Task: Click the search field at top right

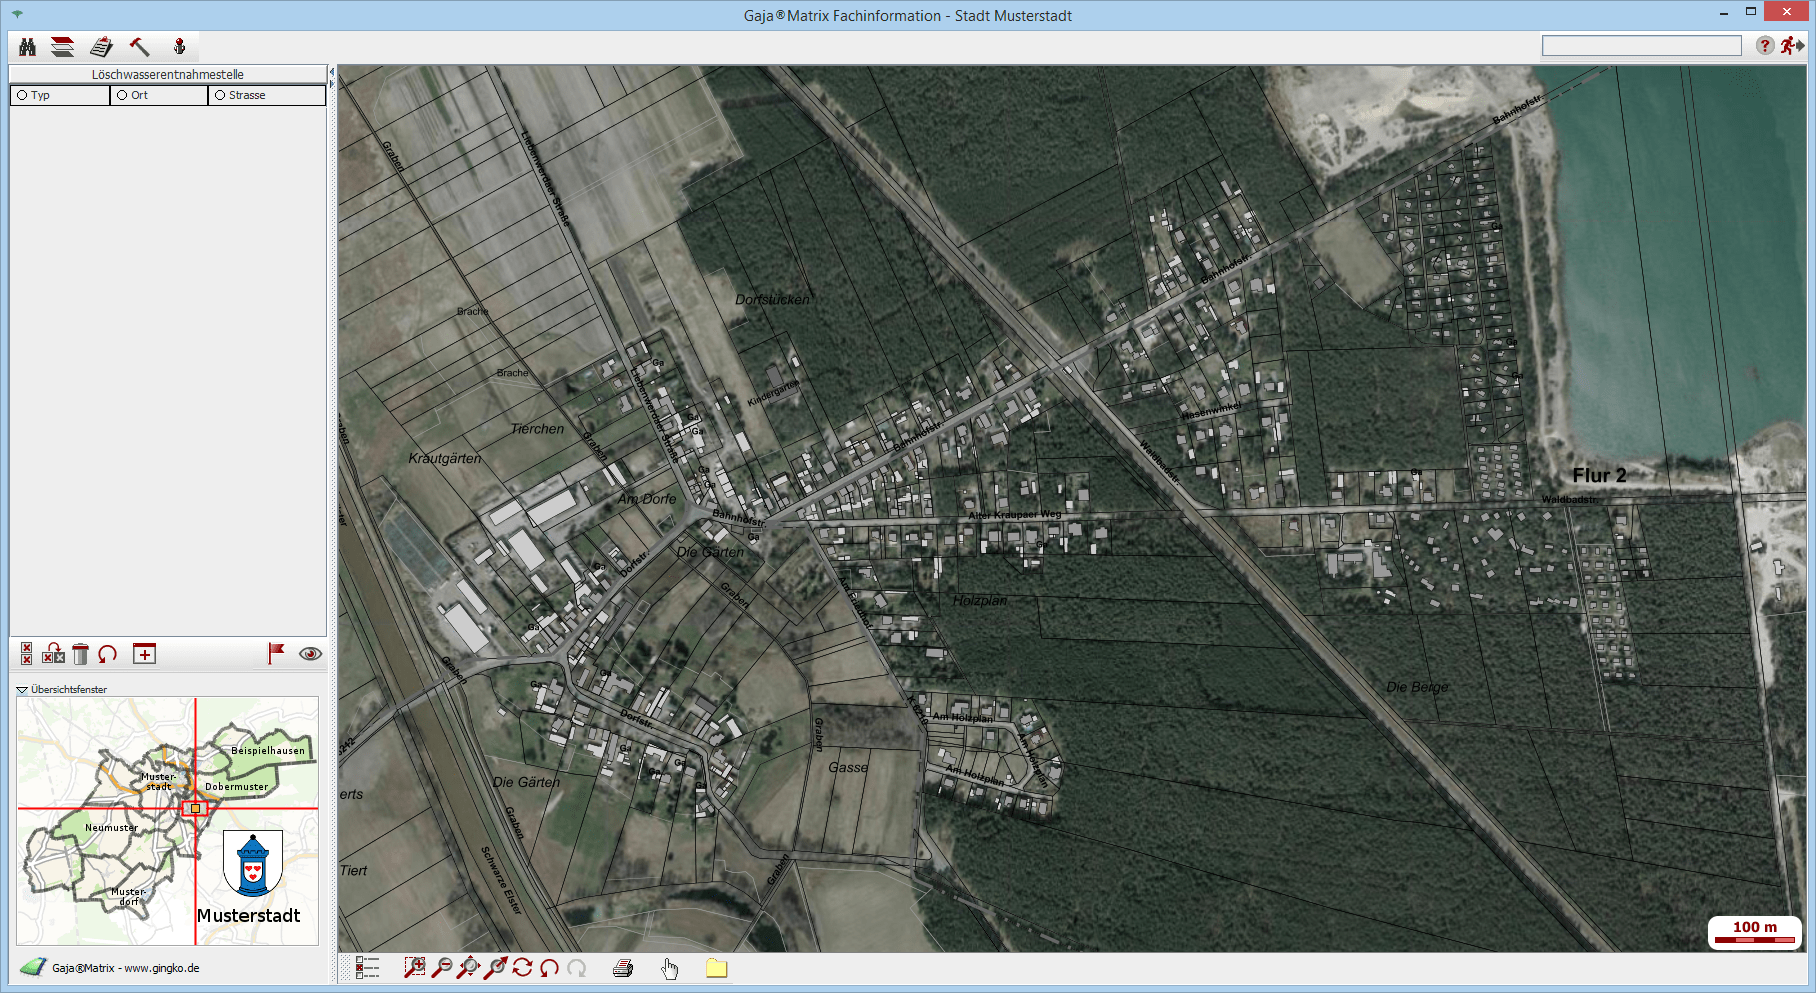Action: pyautogui.click(x=1641, y=46)
